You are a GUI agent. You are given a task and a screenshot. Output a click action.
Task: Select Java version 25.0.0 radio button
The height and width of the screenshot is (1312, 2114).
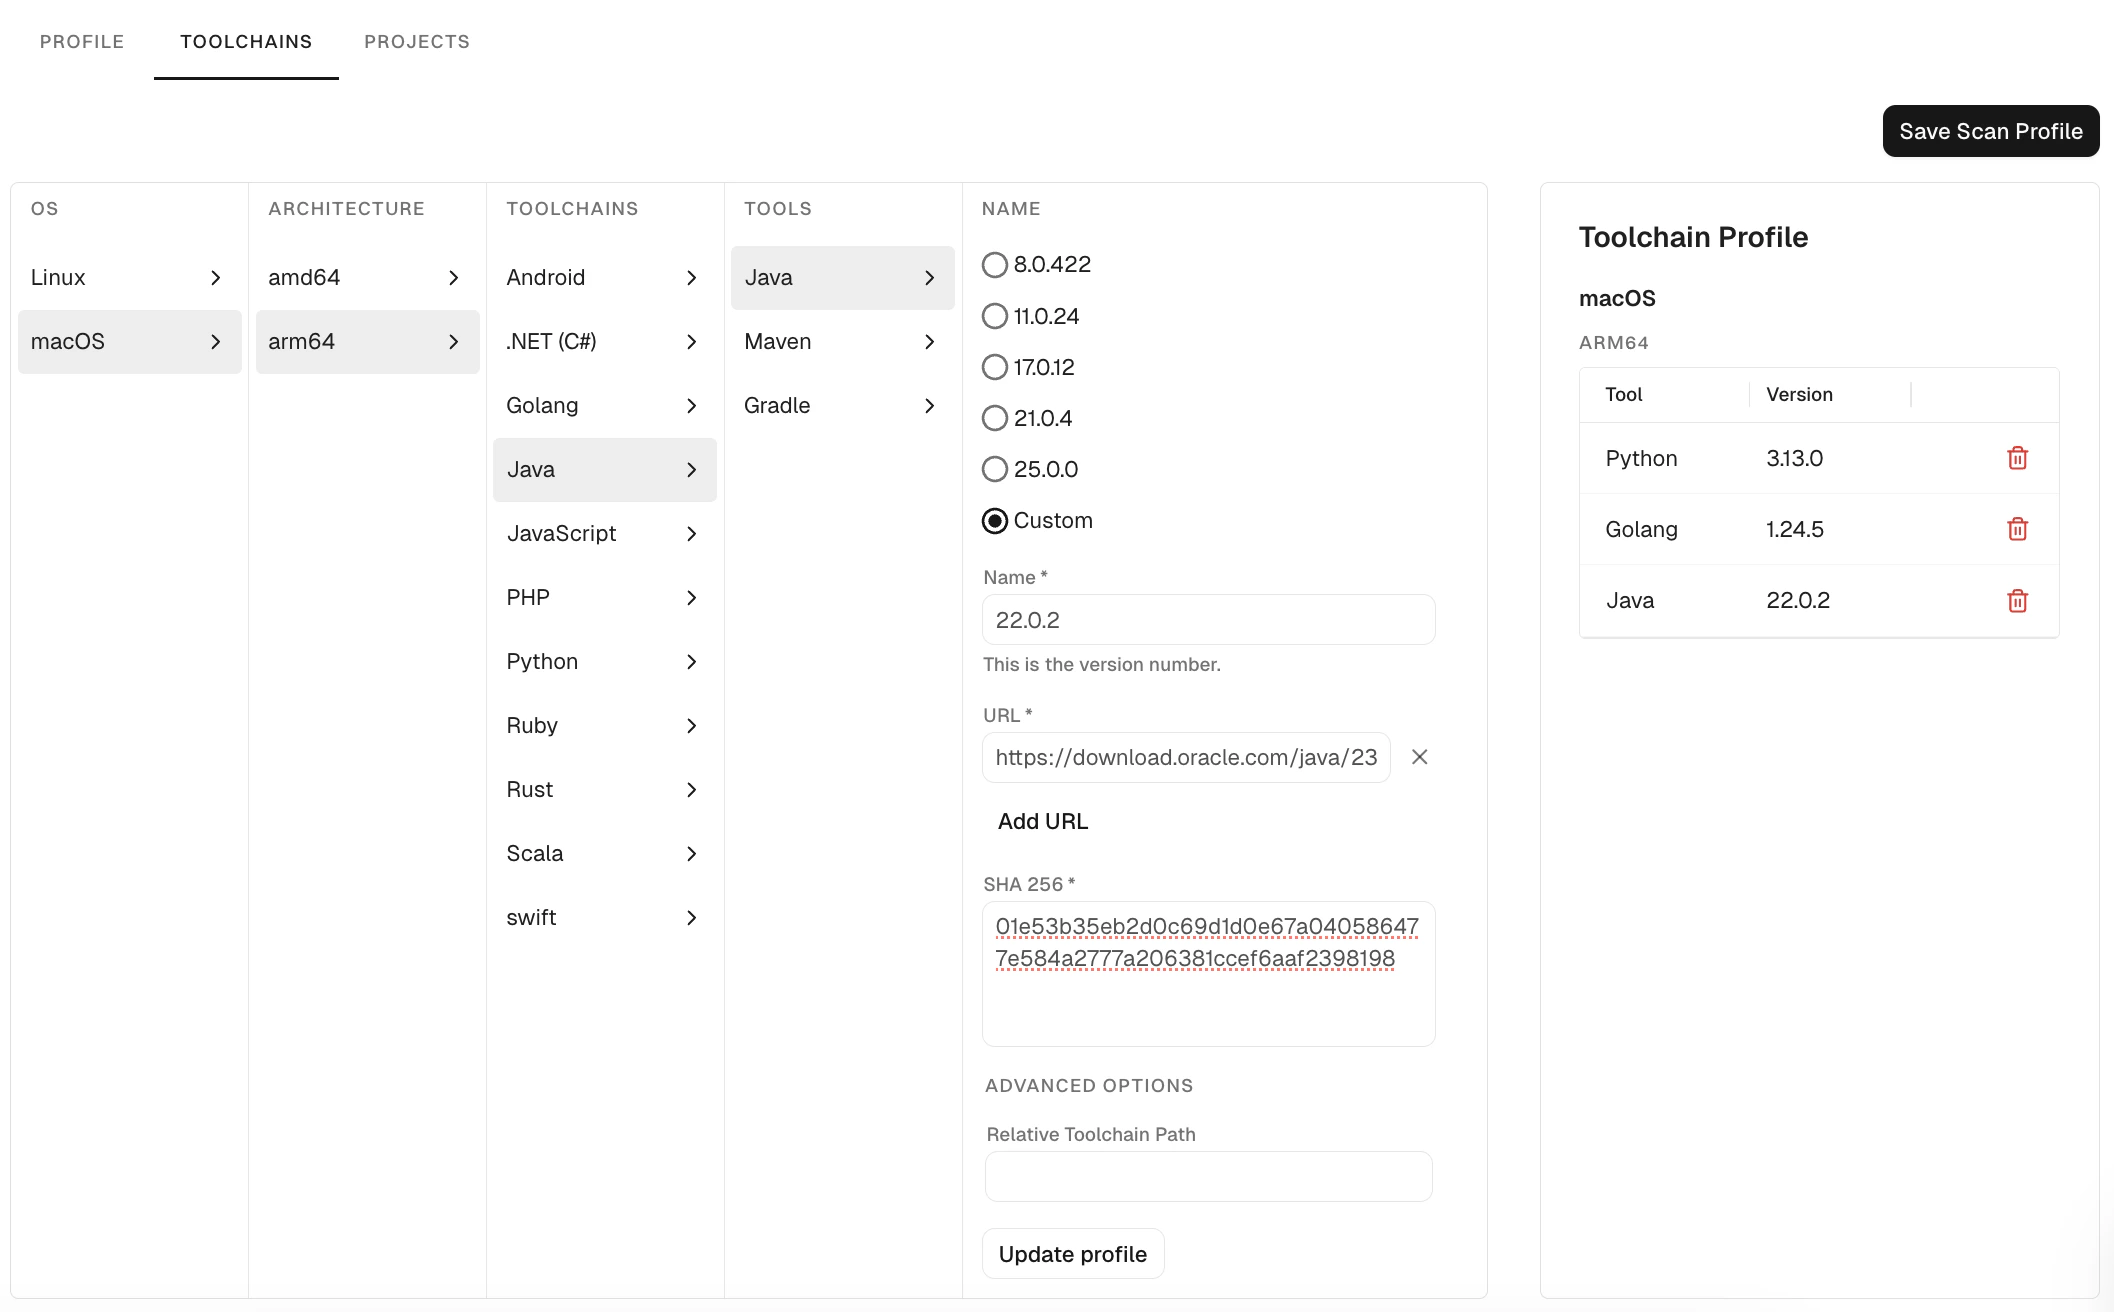click(x=994, y=469)
